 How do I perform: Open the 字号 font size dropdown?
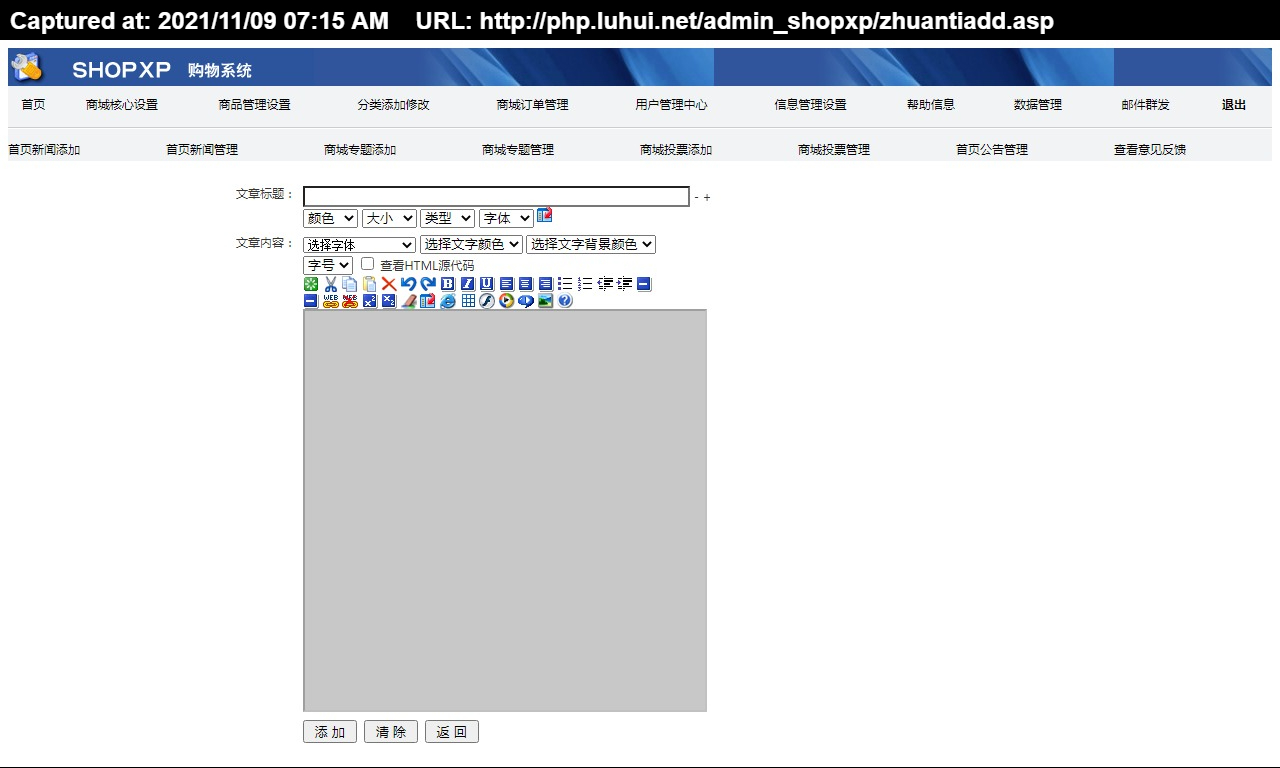[328, 265]
